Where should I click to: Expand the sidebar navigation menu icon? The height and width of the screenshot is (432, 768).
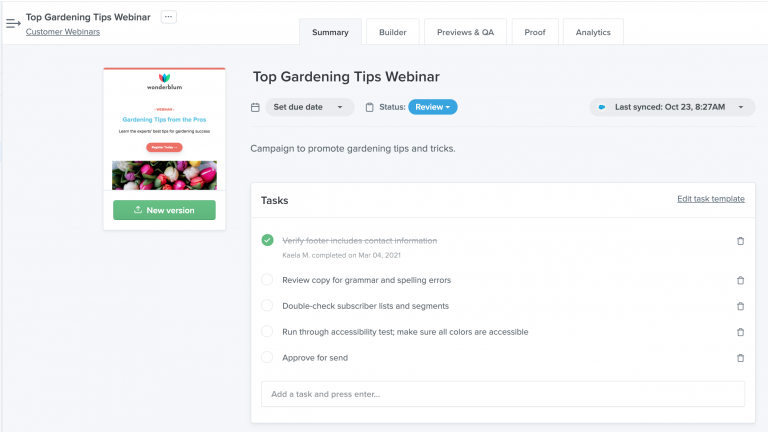click(x=13, y=23)
